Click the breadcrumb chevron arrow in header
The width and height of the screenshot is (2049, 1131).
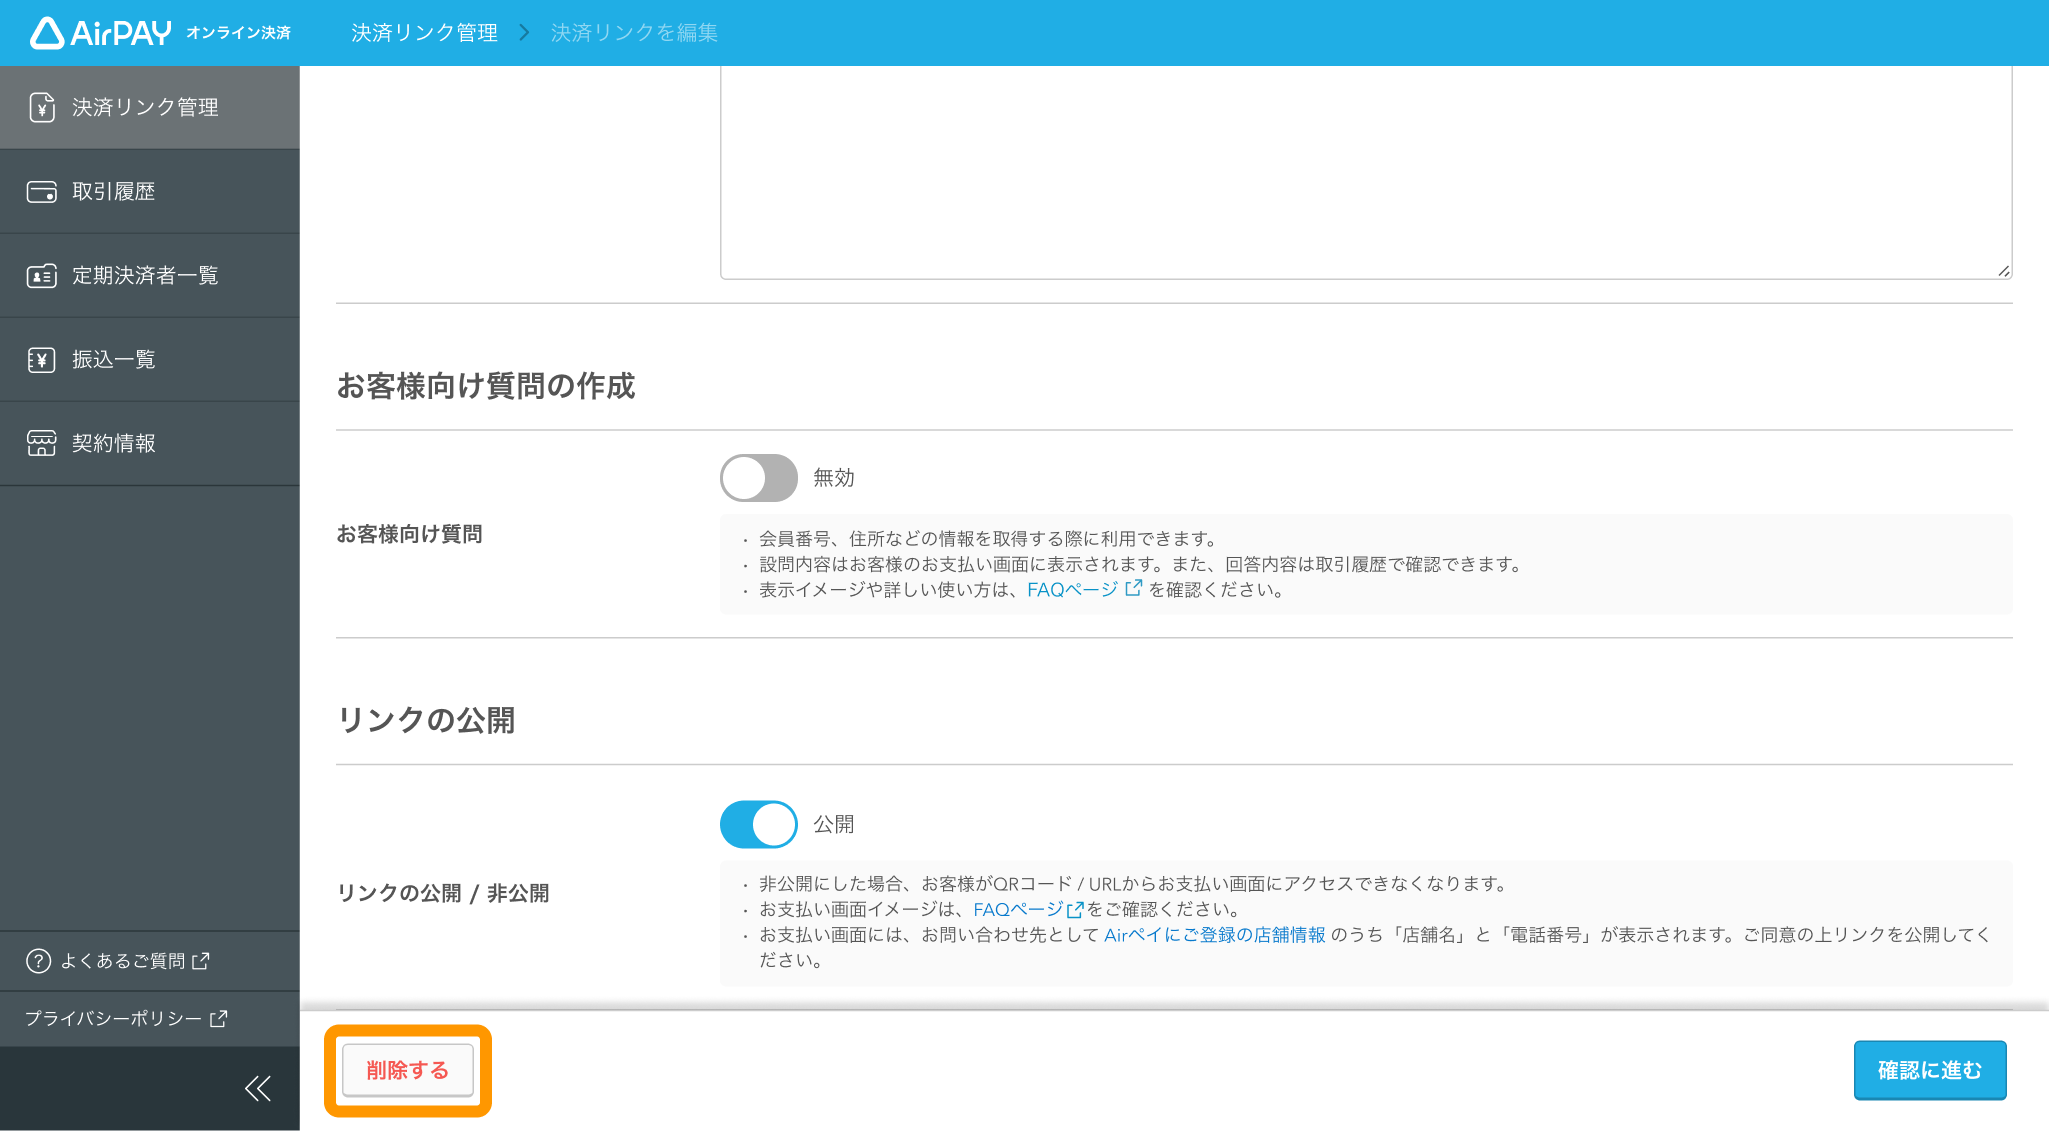pyautogui.click(x=524, y=33)
